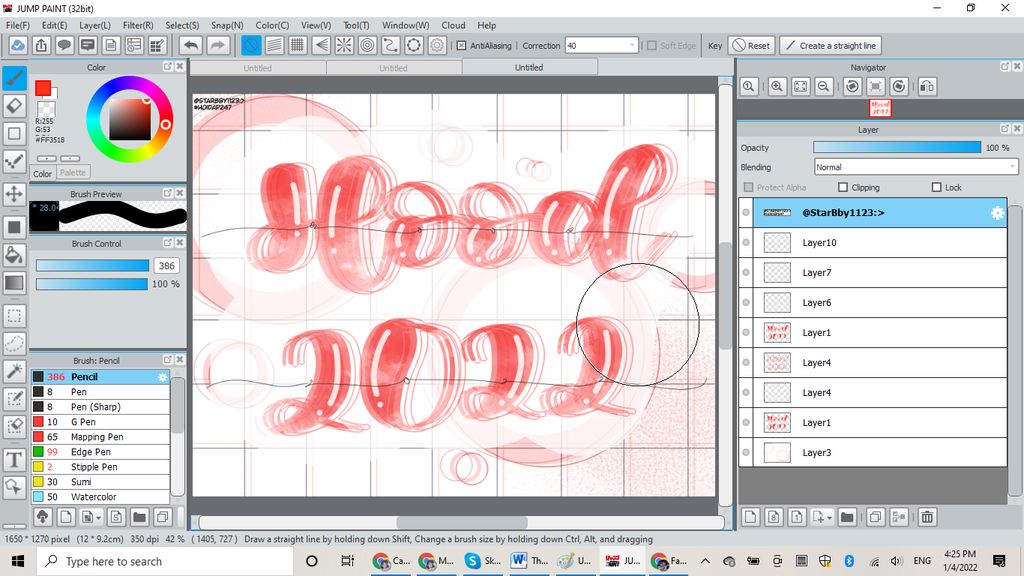Open the File menu
This screenshot has height=576, width=1024.
point(18,25)
